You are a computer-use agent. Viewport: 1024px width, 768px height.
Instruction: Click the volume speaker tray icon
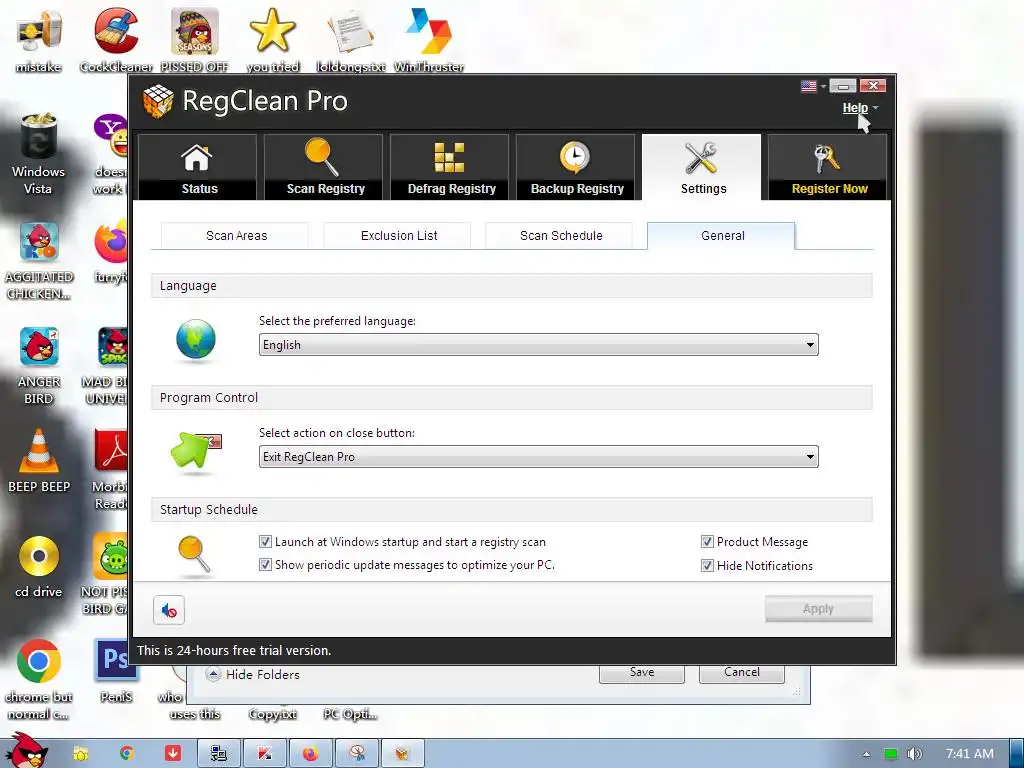coord(914,754)
